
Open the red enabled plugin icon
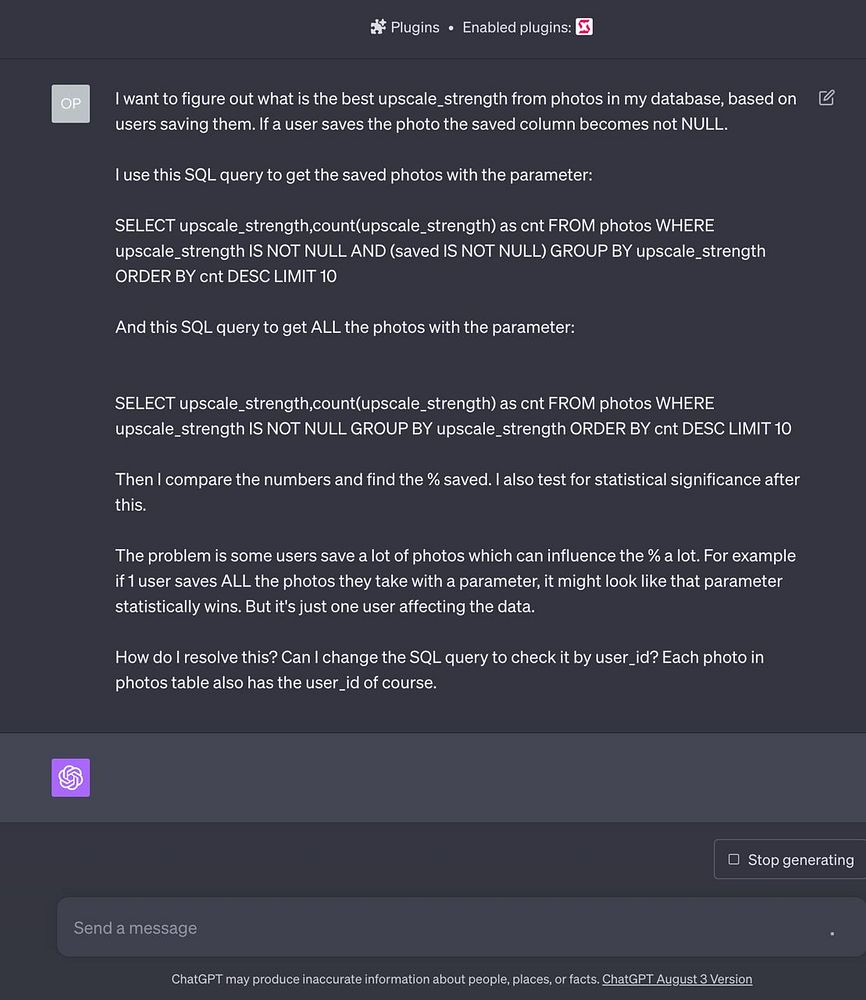[x=584, y=27]
